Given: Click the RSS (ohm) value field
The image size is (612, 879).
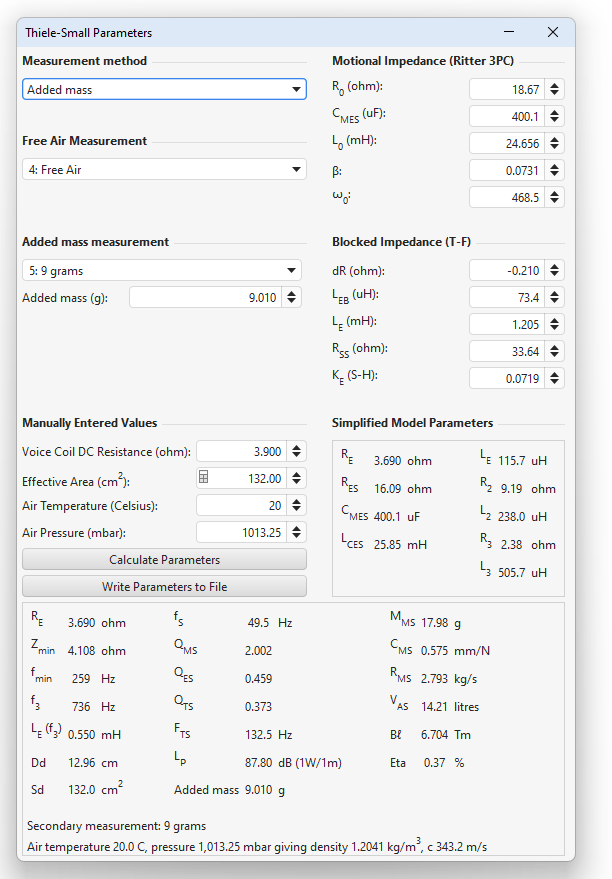Looking at the screenshot, I should (x=507, y=351).
